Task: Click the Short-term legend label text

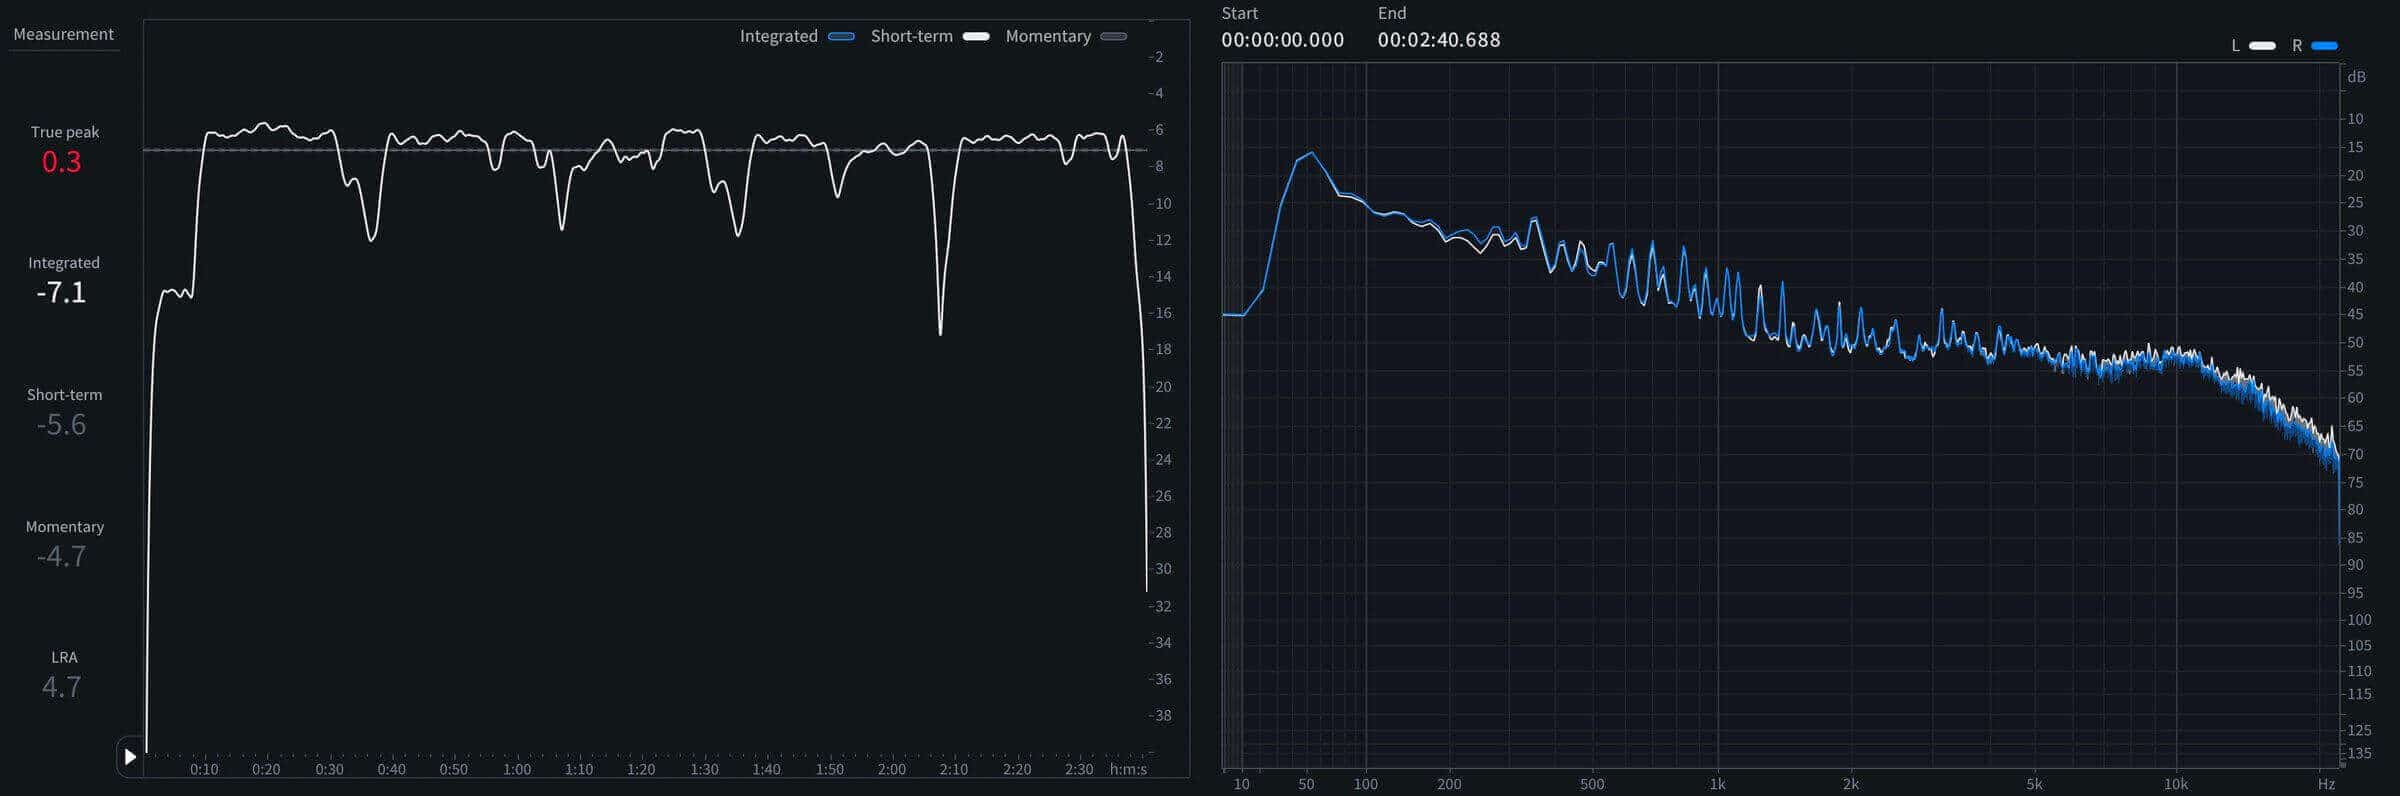Action: [x=911, y=37]
